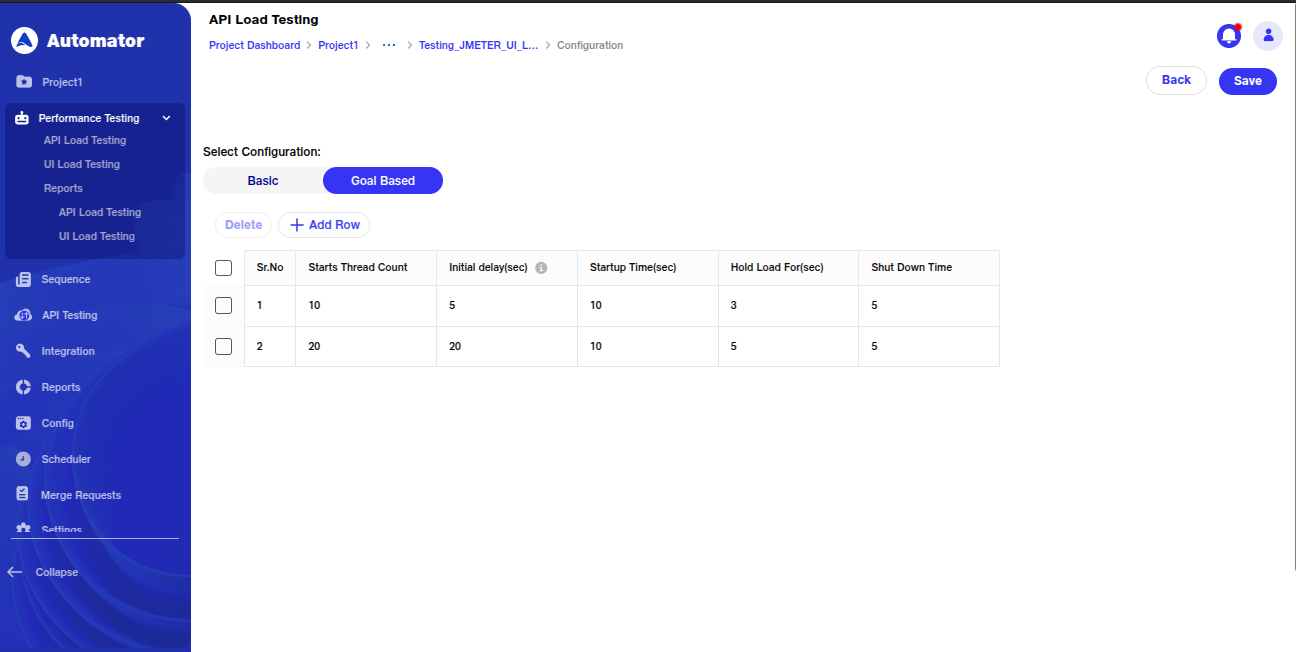Viewport: 1296px width, 652px height.
Task: Click the Configuration breadcrumb text
Action: coord(590,45)
